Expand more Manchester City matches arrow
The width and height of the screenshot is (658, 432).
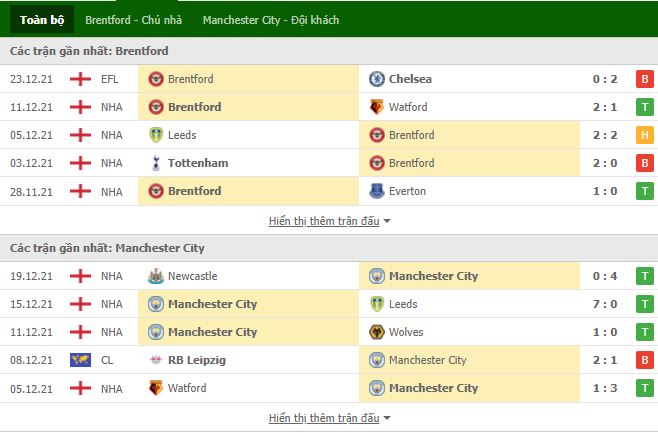tap(387, 418)
